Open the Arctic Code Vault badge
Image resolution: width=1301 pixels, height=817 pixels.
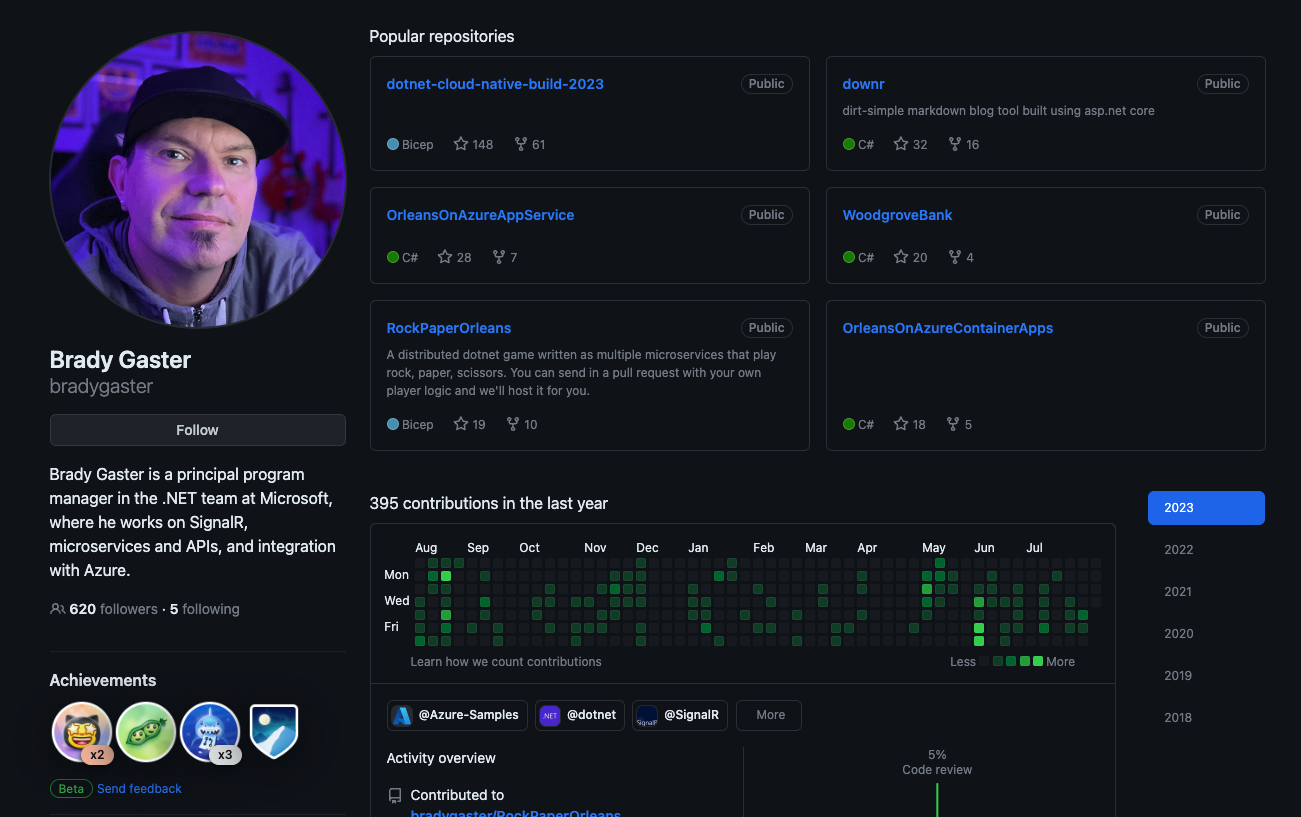274,731
